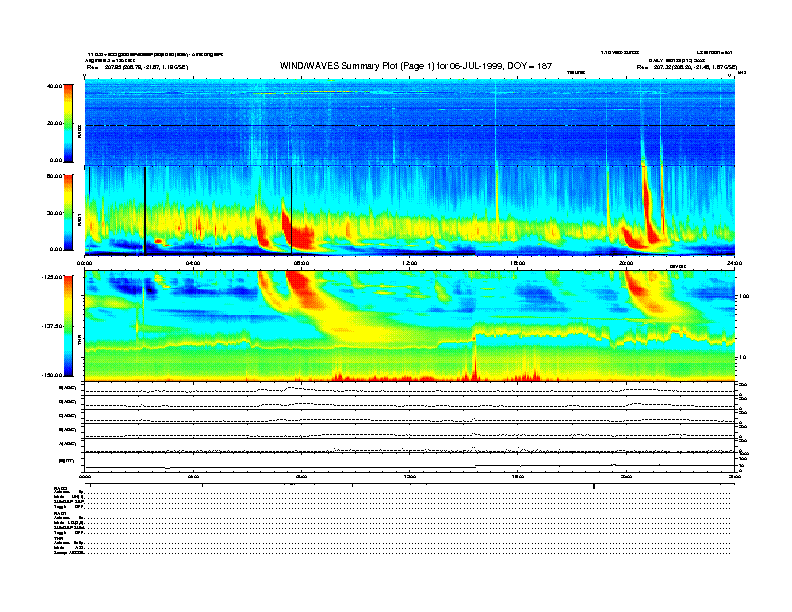Image resolution: width=792 pixels, height=612 pixels.
Task: Click the 24:00 time label under RAD1 spectrogram
Action: click(x=734, y=263)
